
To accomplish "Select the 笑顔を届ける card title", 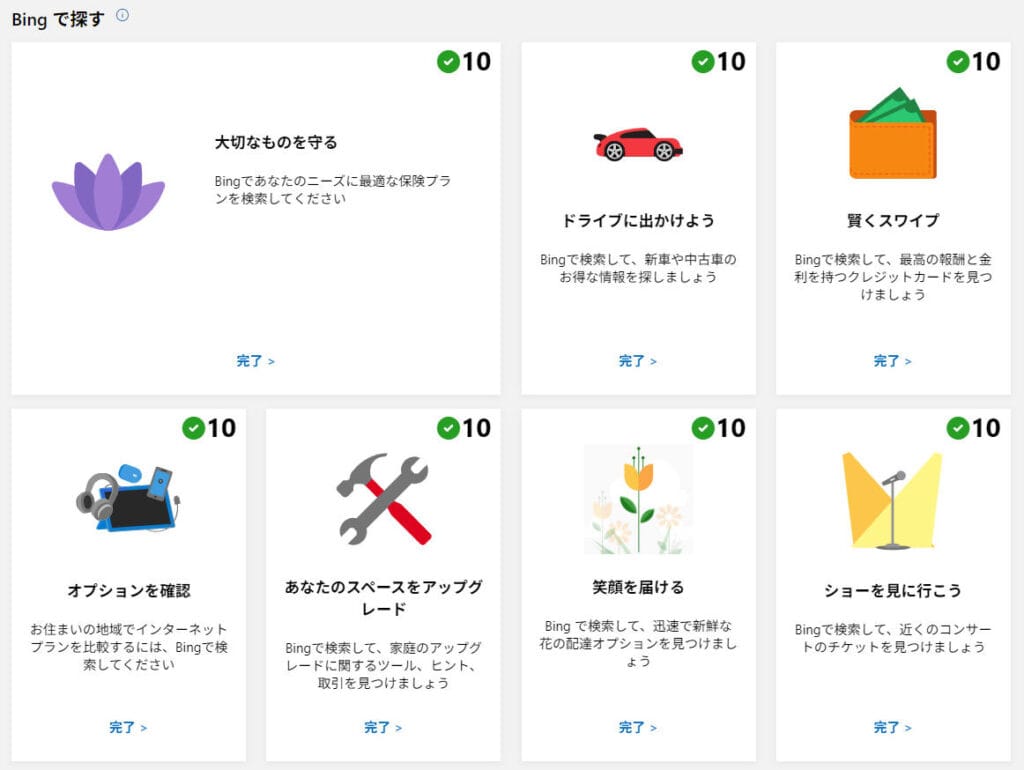I will point(638,587).
